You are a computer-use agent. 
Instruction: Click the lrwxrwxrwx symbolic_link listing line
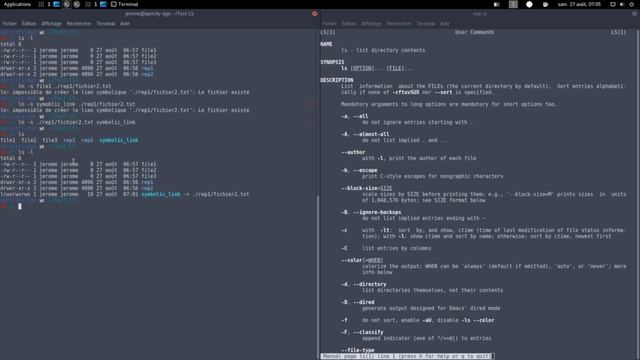pyautogui.click(x=124, y=194)
